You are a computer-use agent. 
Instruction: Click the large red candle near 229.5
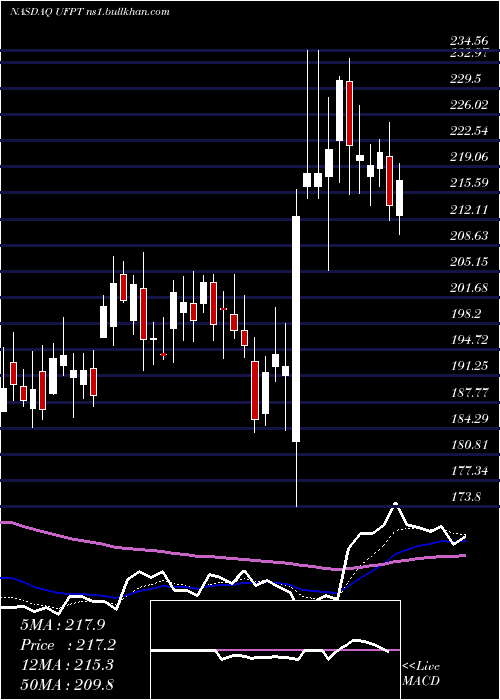click(x=349, y=113)
